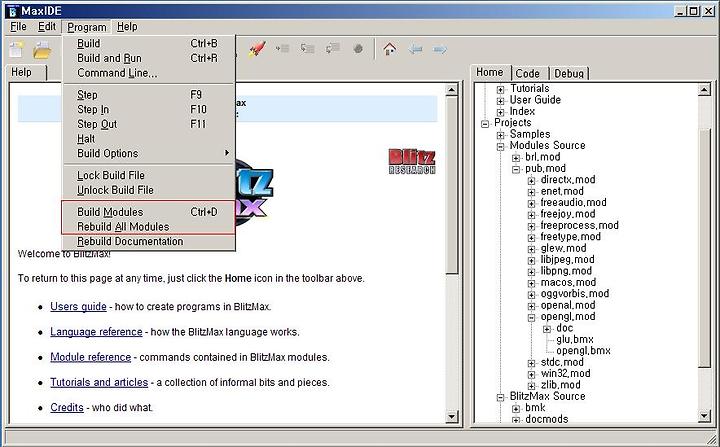This screenshot has height=447, width=720.
Task: Open the Build Options submenu
Action: [x=148, y=153]
